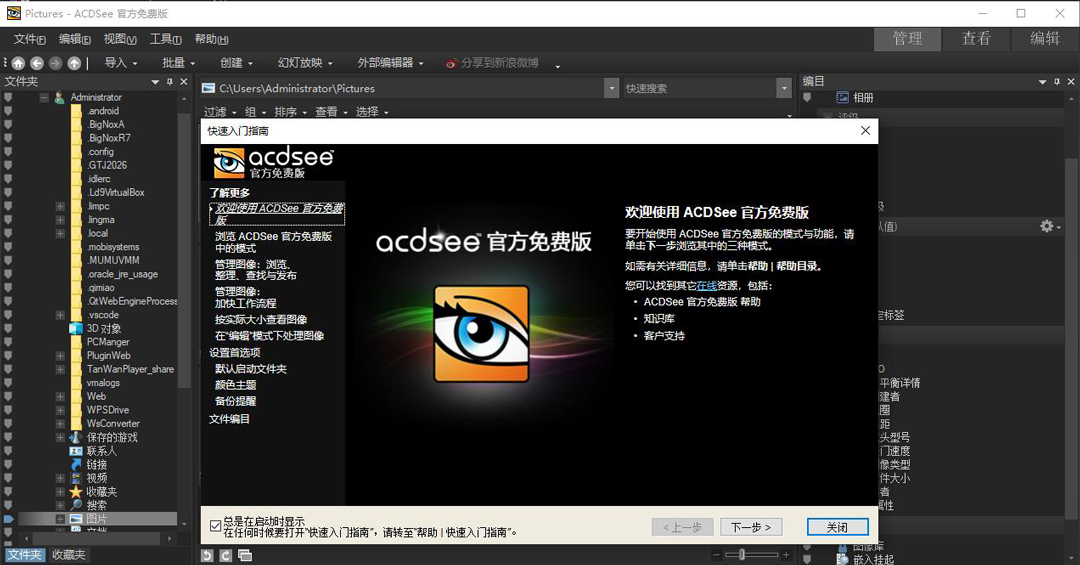The height and width of the screenshot is (565, 1080).
Task: Expand the path address dropdown arrow
Action: coord(611,88)
